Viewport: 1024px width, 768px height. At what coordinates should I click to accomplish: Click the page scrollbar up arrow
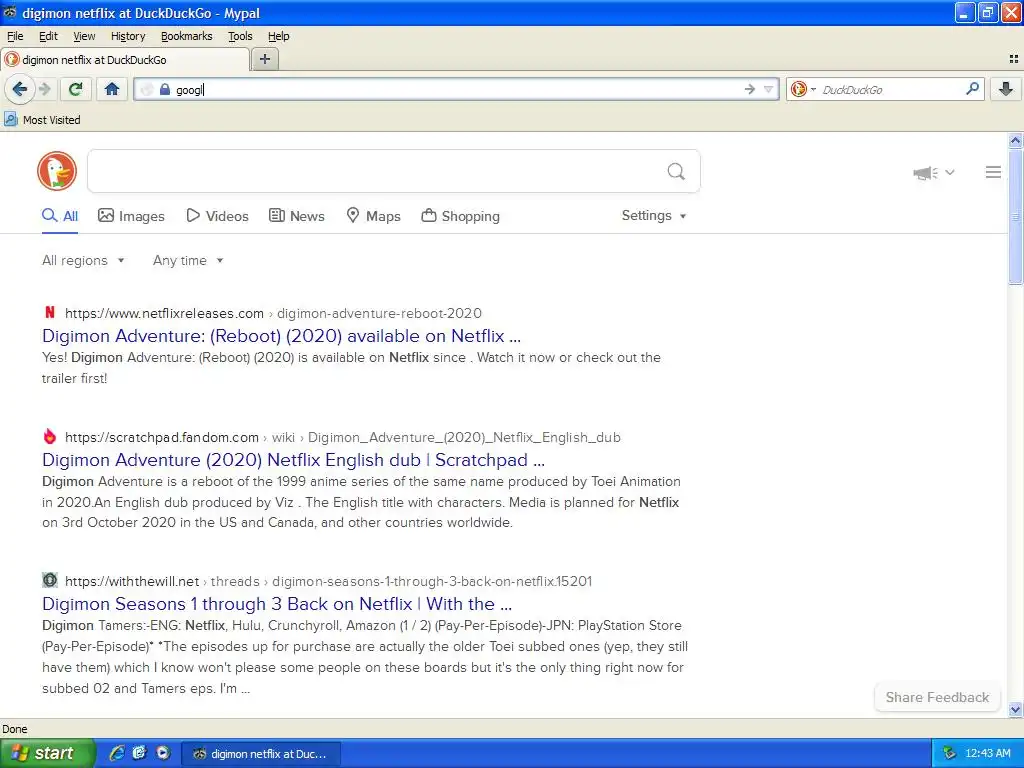1015,140
